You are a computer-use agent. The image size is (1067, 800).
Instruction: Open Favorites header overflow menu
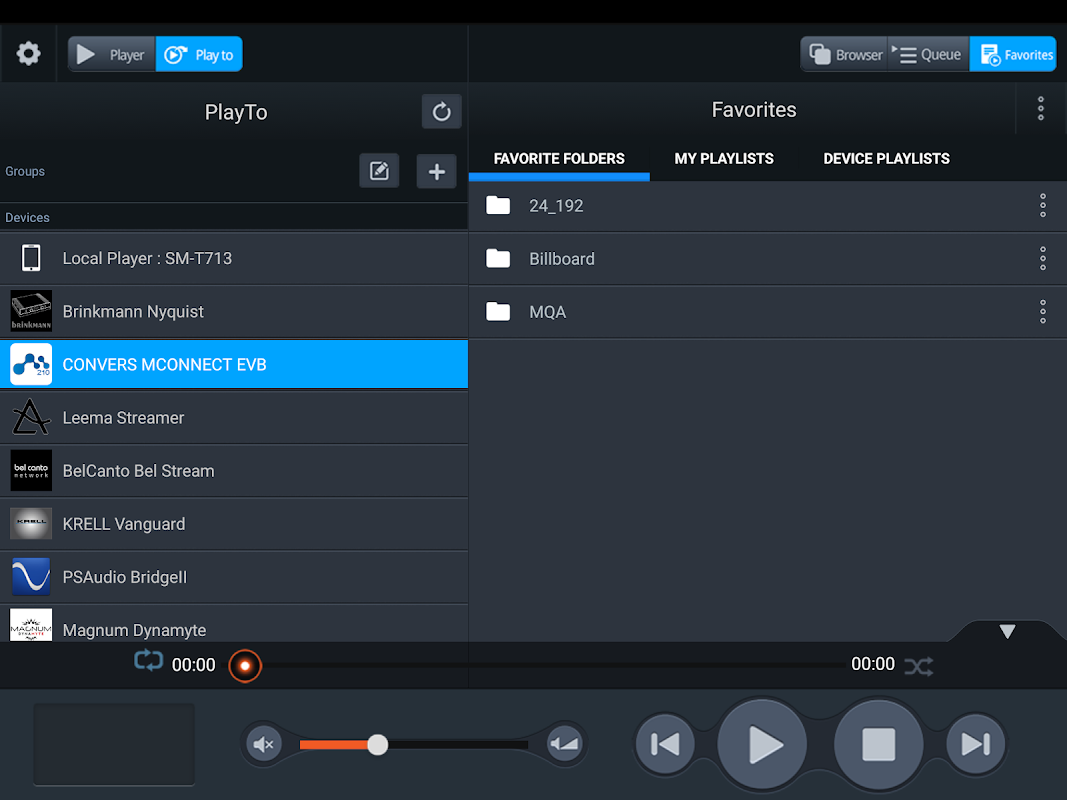[1040, 109]
